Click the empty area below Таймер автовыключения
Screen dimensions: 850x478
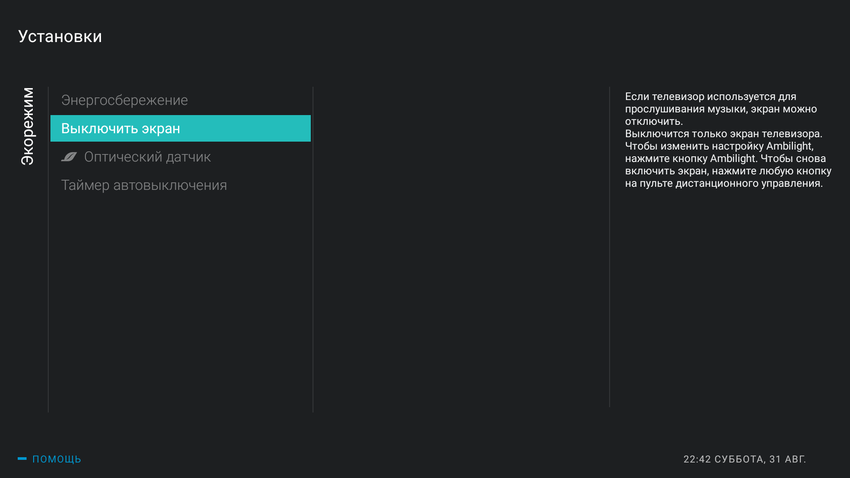point(180,300)
